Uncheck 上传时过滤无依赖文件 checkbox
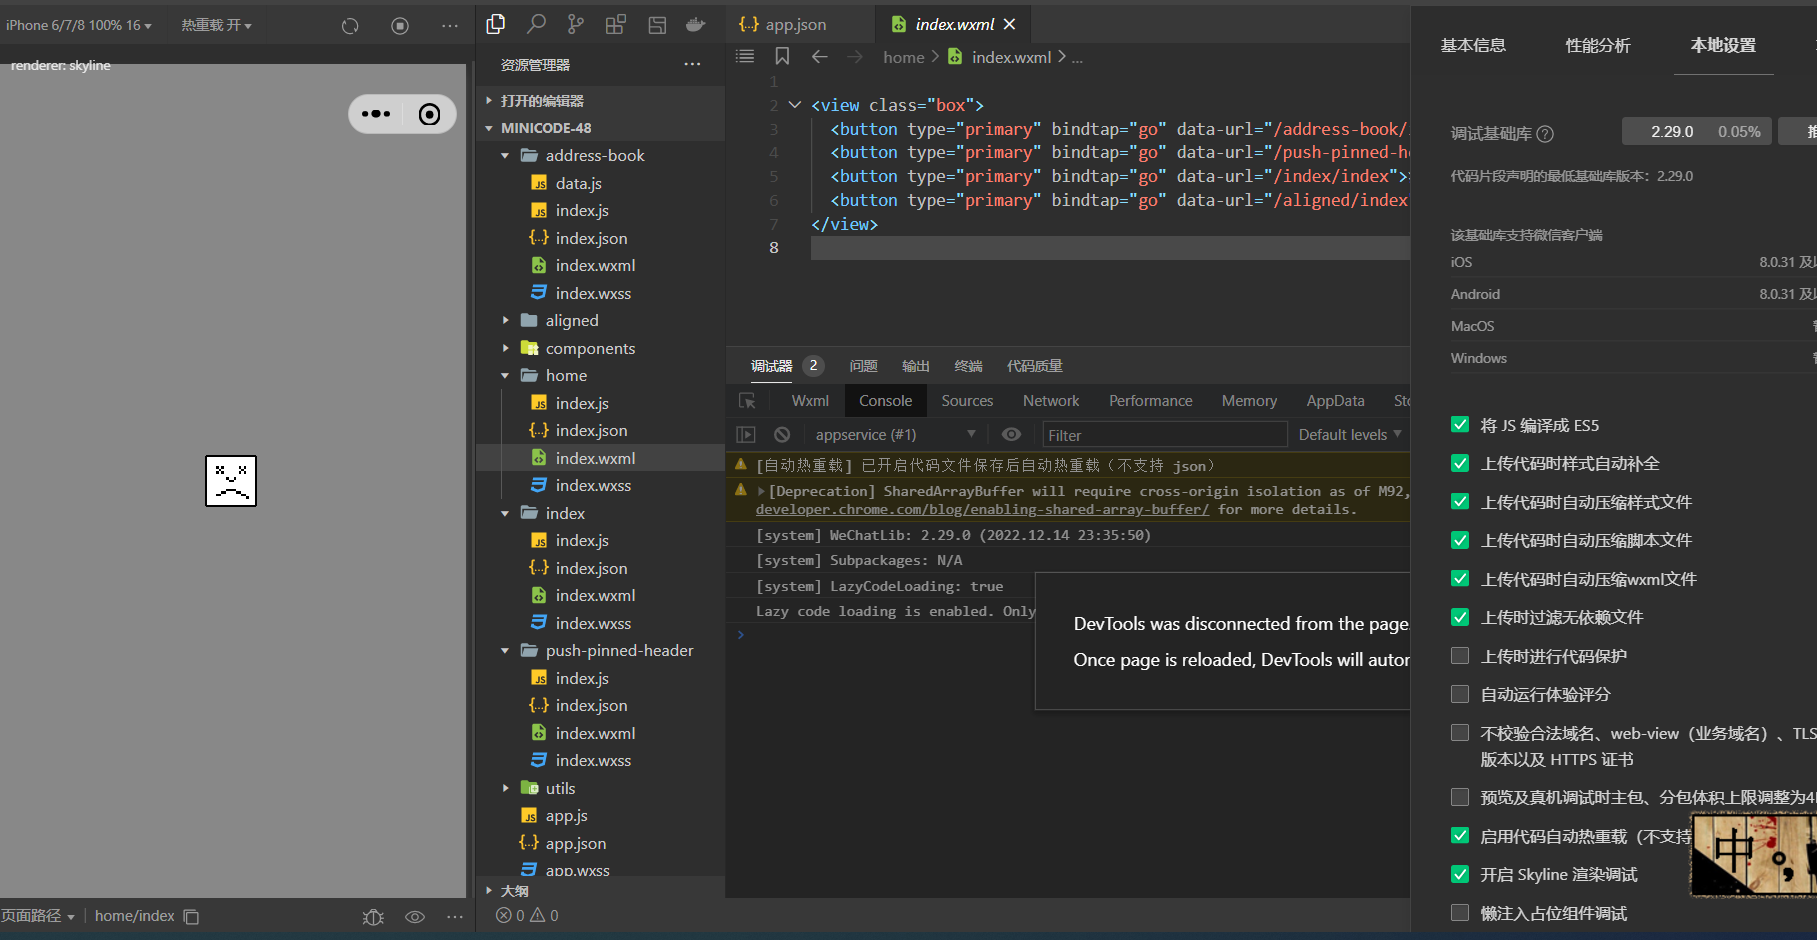The height and width of the screenshot is (940, 1817). (x=1460, y=617)
